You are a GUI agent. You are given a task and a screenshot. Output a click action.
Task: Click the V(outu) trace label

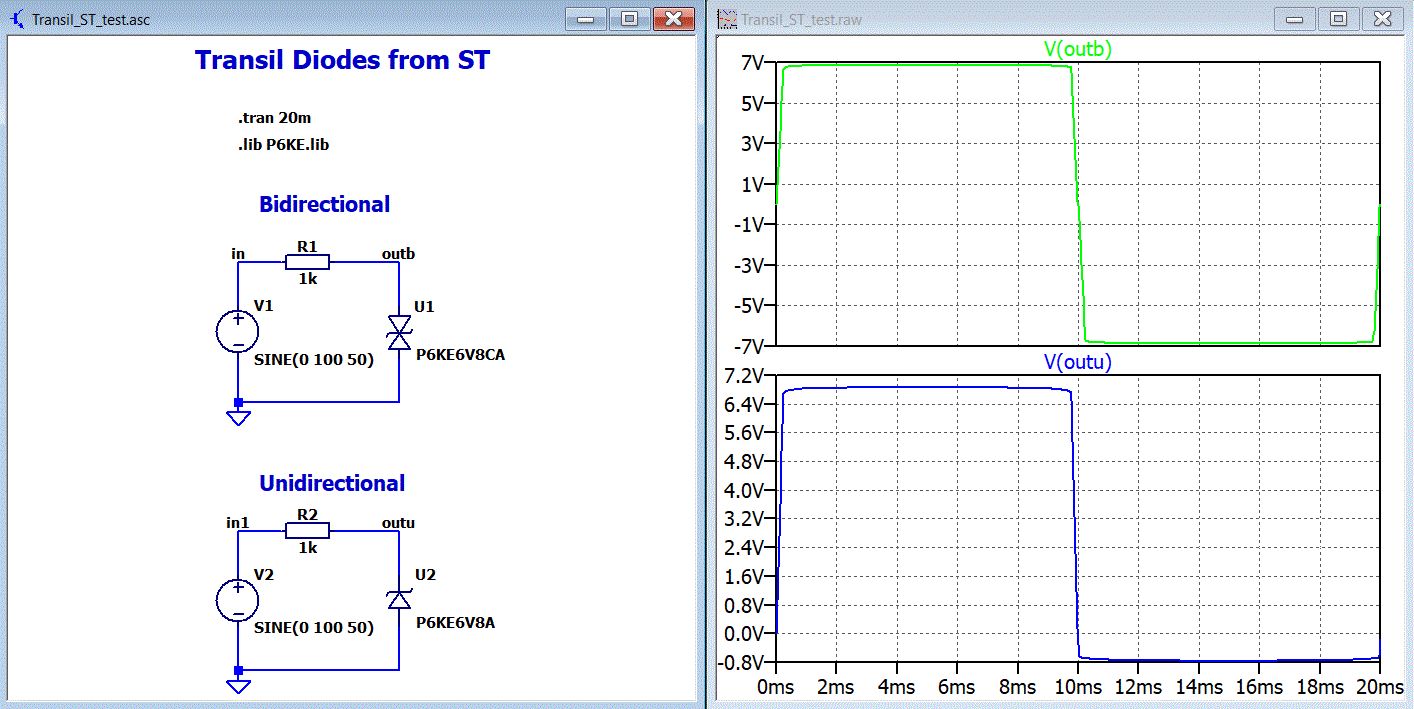1075,362
